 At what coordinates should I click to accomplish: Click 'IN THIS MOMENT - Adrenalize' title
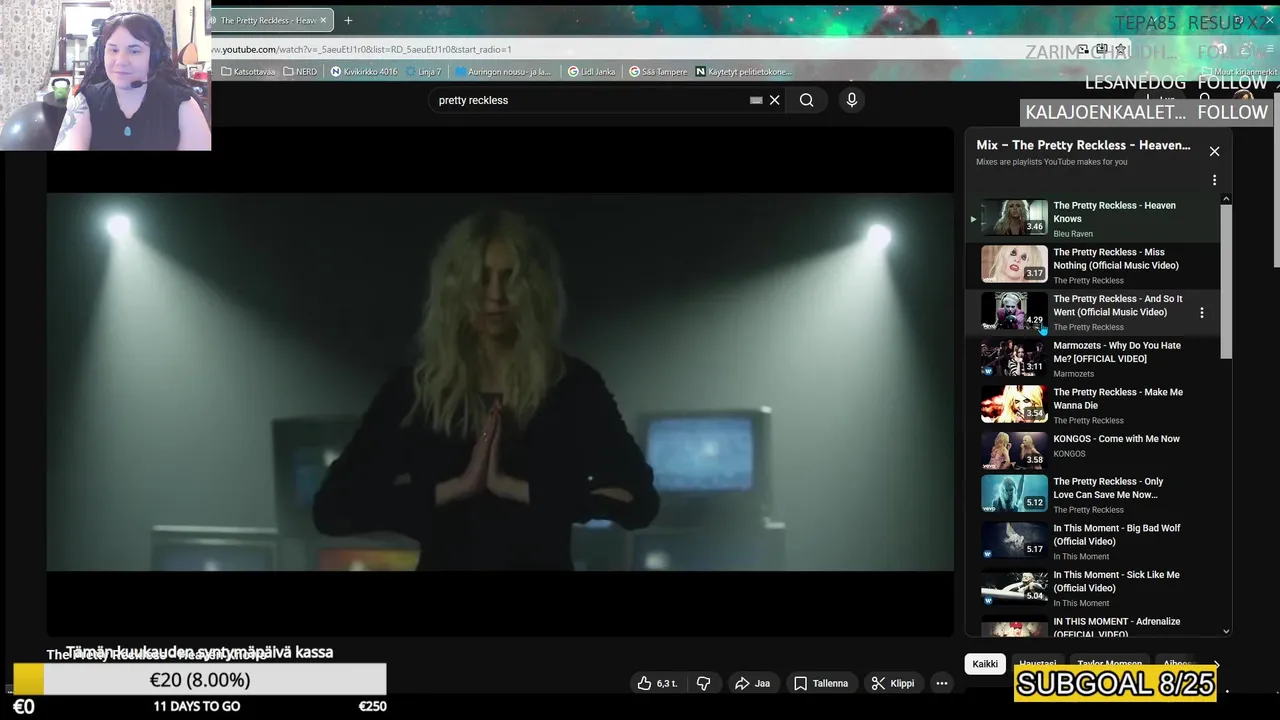tap(1117, 627)
